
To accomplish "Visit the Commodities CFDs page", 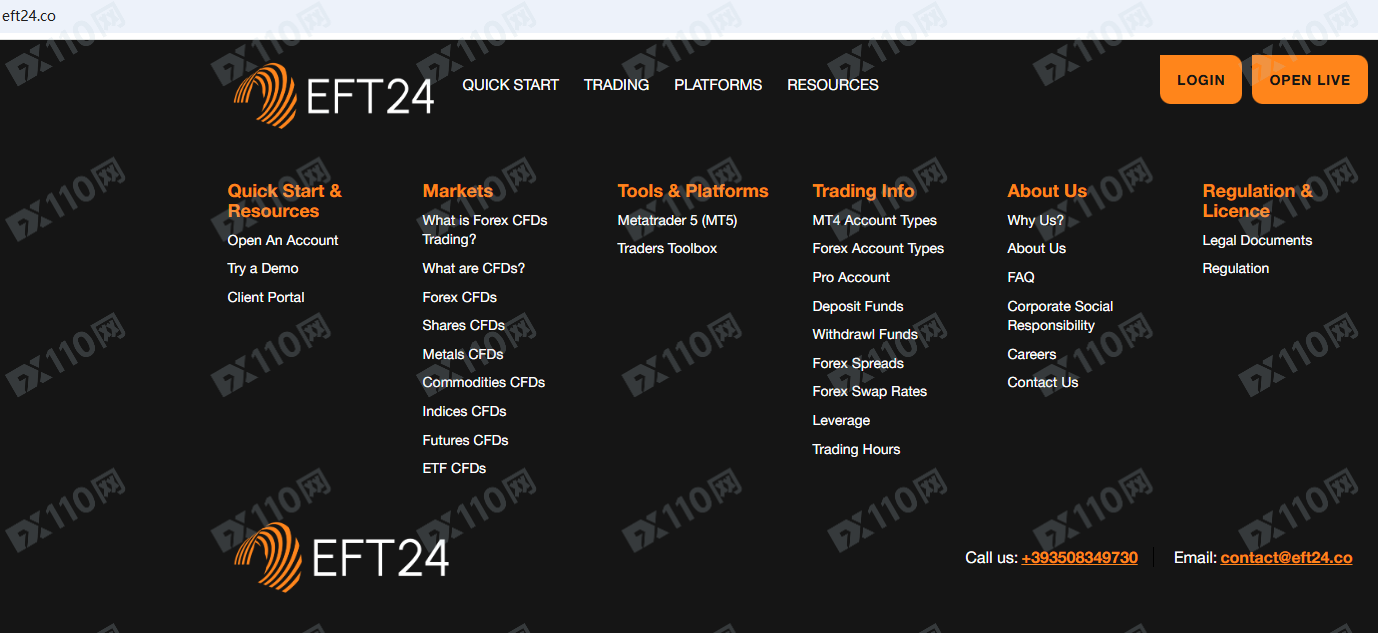I will pos(483,382).
